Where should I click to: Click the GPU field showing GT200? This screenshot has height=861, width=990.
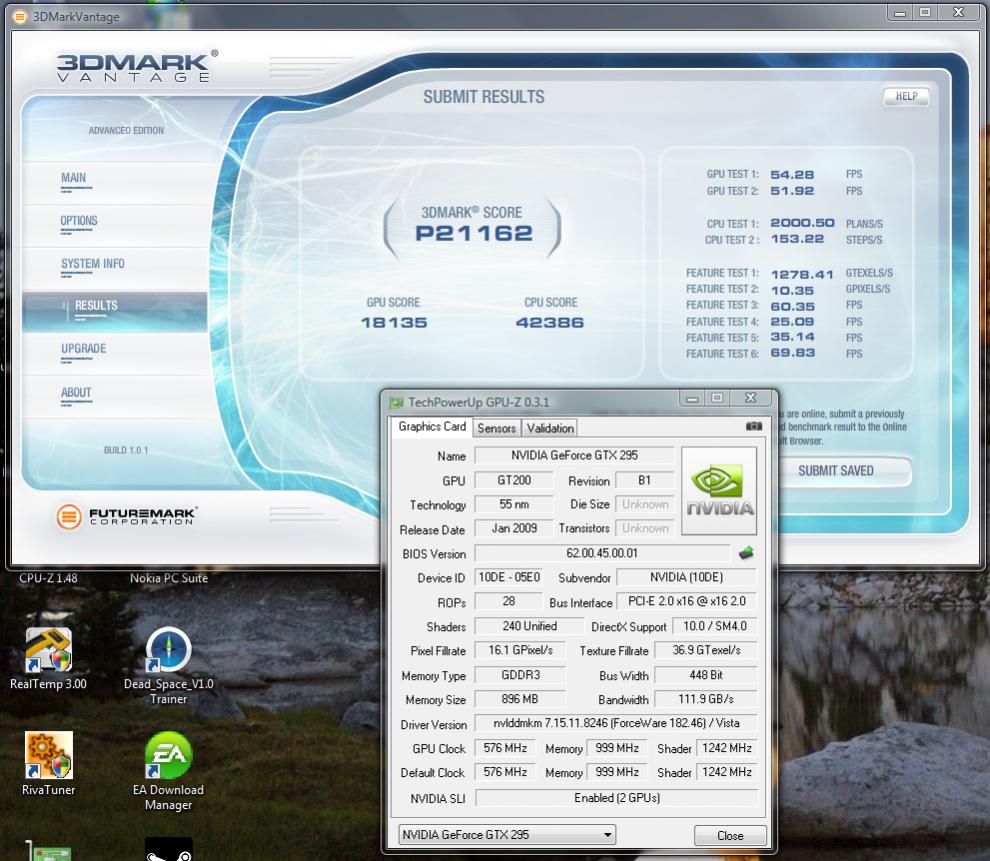(514, 480)
